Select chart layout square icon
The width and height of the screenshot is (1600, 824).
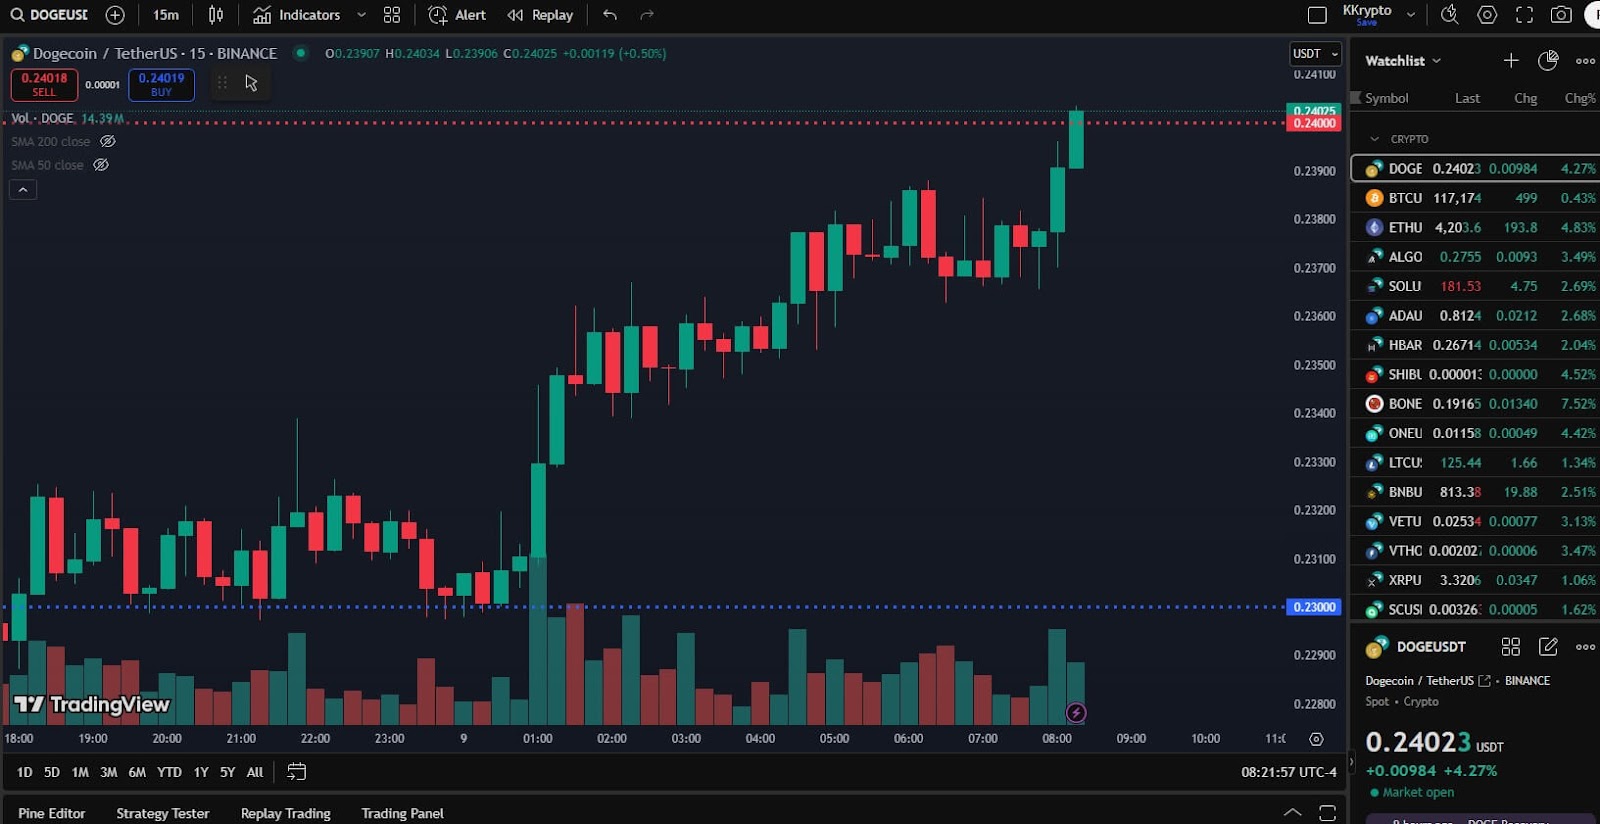(x=1317, y=15)
